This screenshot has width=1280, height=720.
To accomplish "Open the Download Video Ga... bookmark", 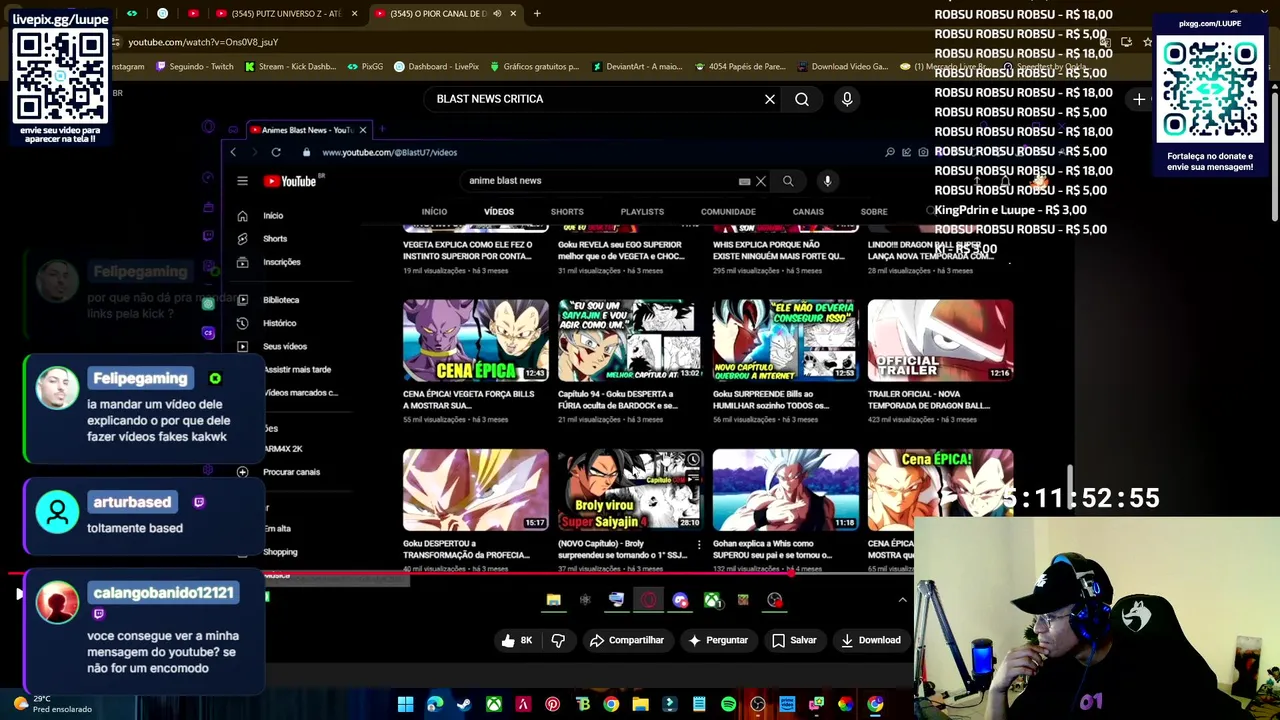I will pyautogui.click(x=842, y=67).
